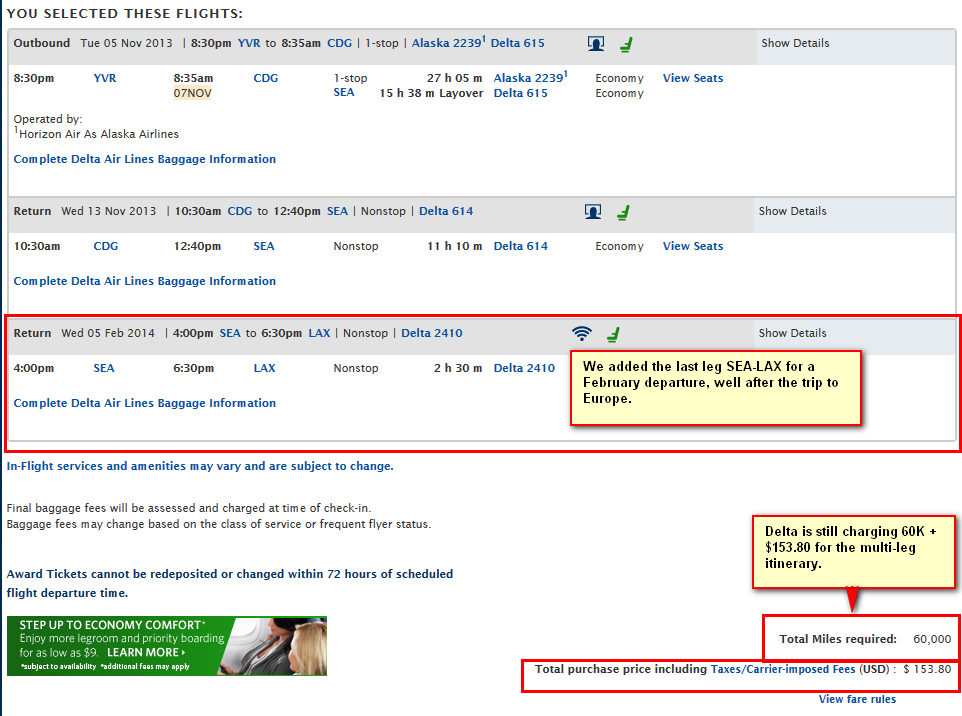Click LAX beside 6:30pm in the detail row
The height and width of the screenshot is (716, 962).
click(264, 368)
